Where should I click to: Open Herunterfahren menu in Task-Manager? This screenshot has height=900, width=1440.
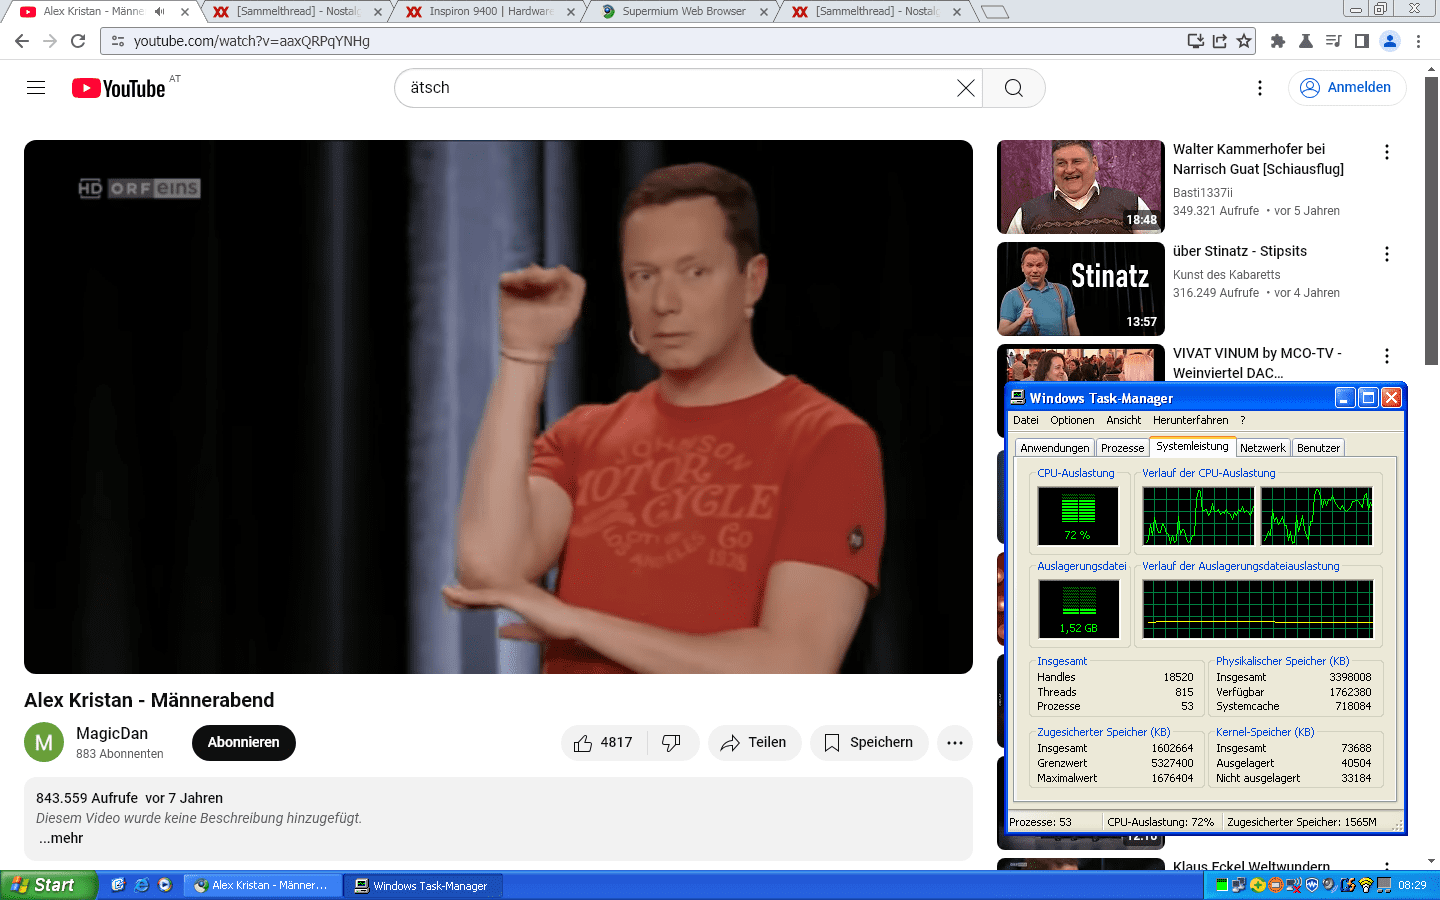coord(1190,420)
